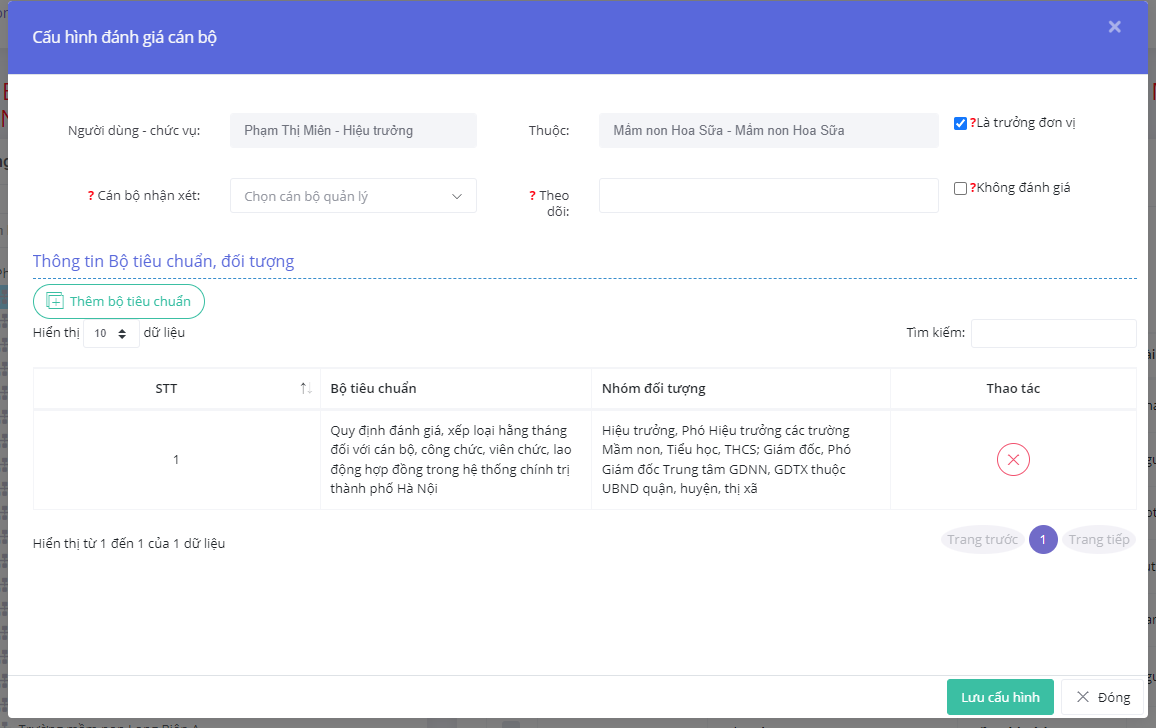Go to Trang trước page
This screenshot has height=728, width=1156.
(x=982, y=540)
